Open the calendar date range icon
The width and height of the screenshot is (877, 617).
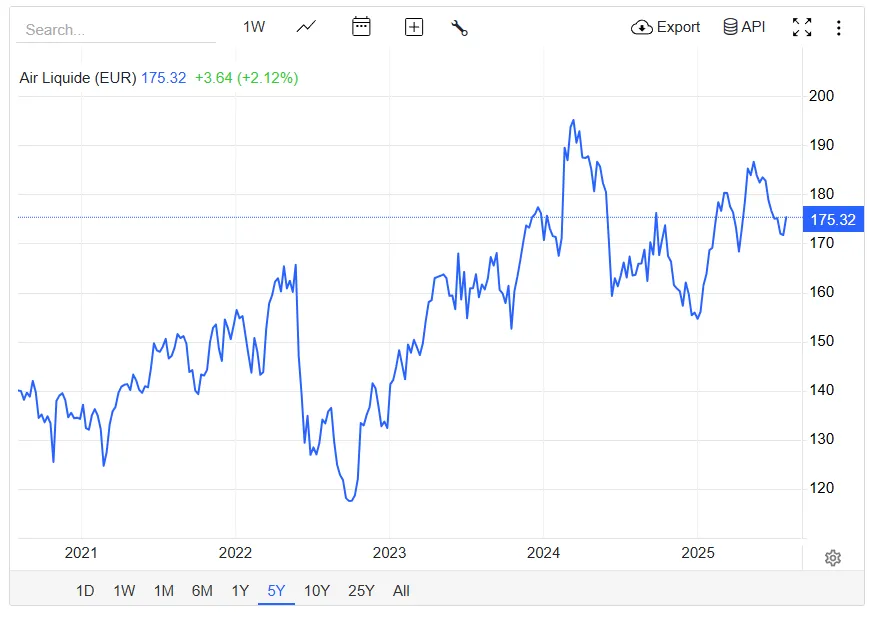pyautogui.click(x=361, y=27)
